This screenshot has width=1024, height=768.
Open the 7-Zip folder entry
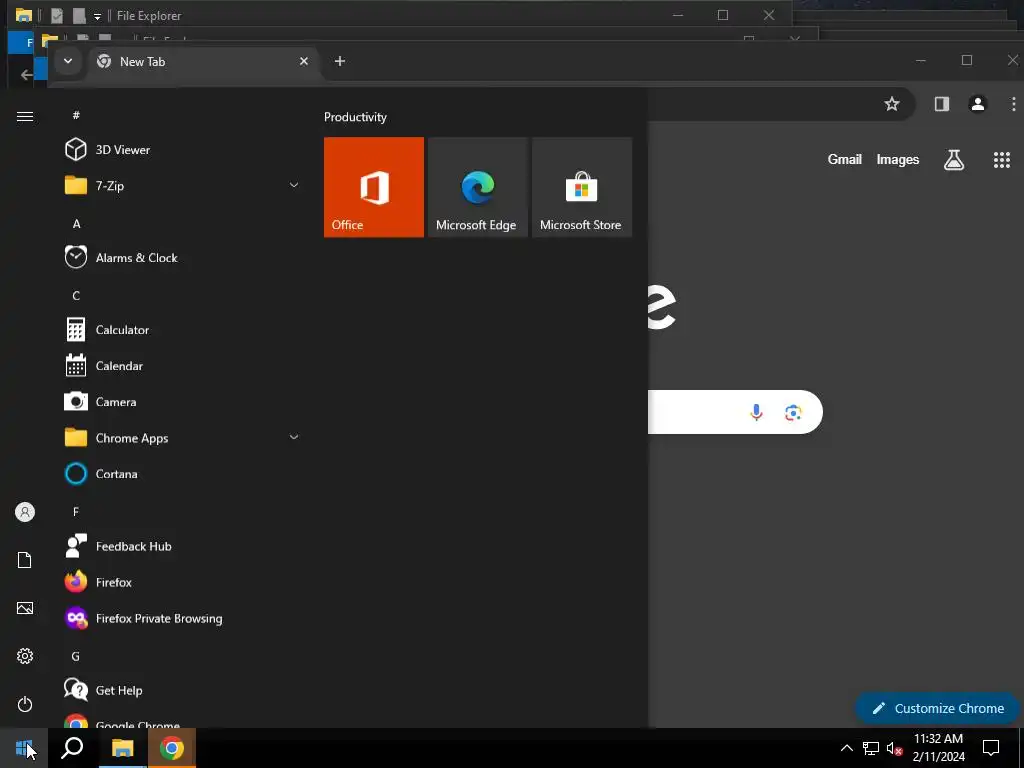183,185
